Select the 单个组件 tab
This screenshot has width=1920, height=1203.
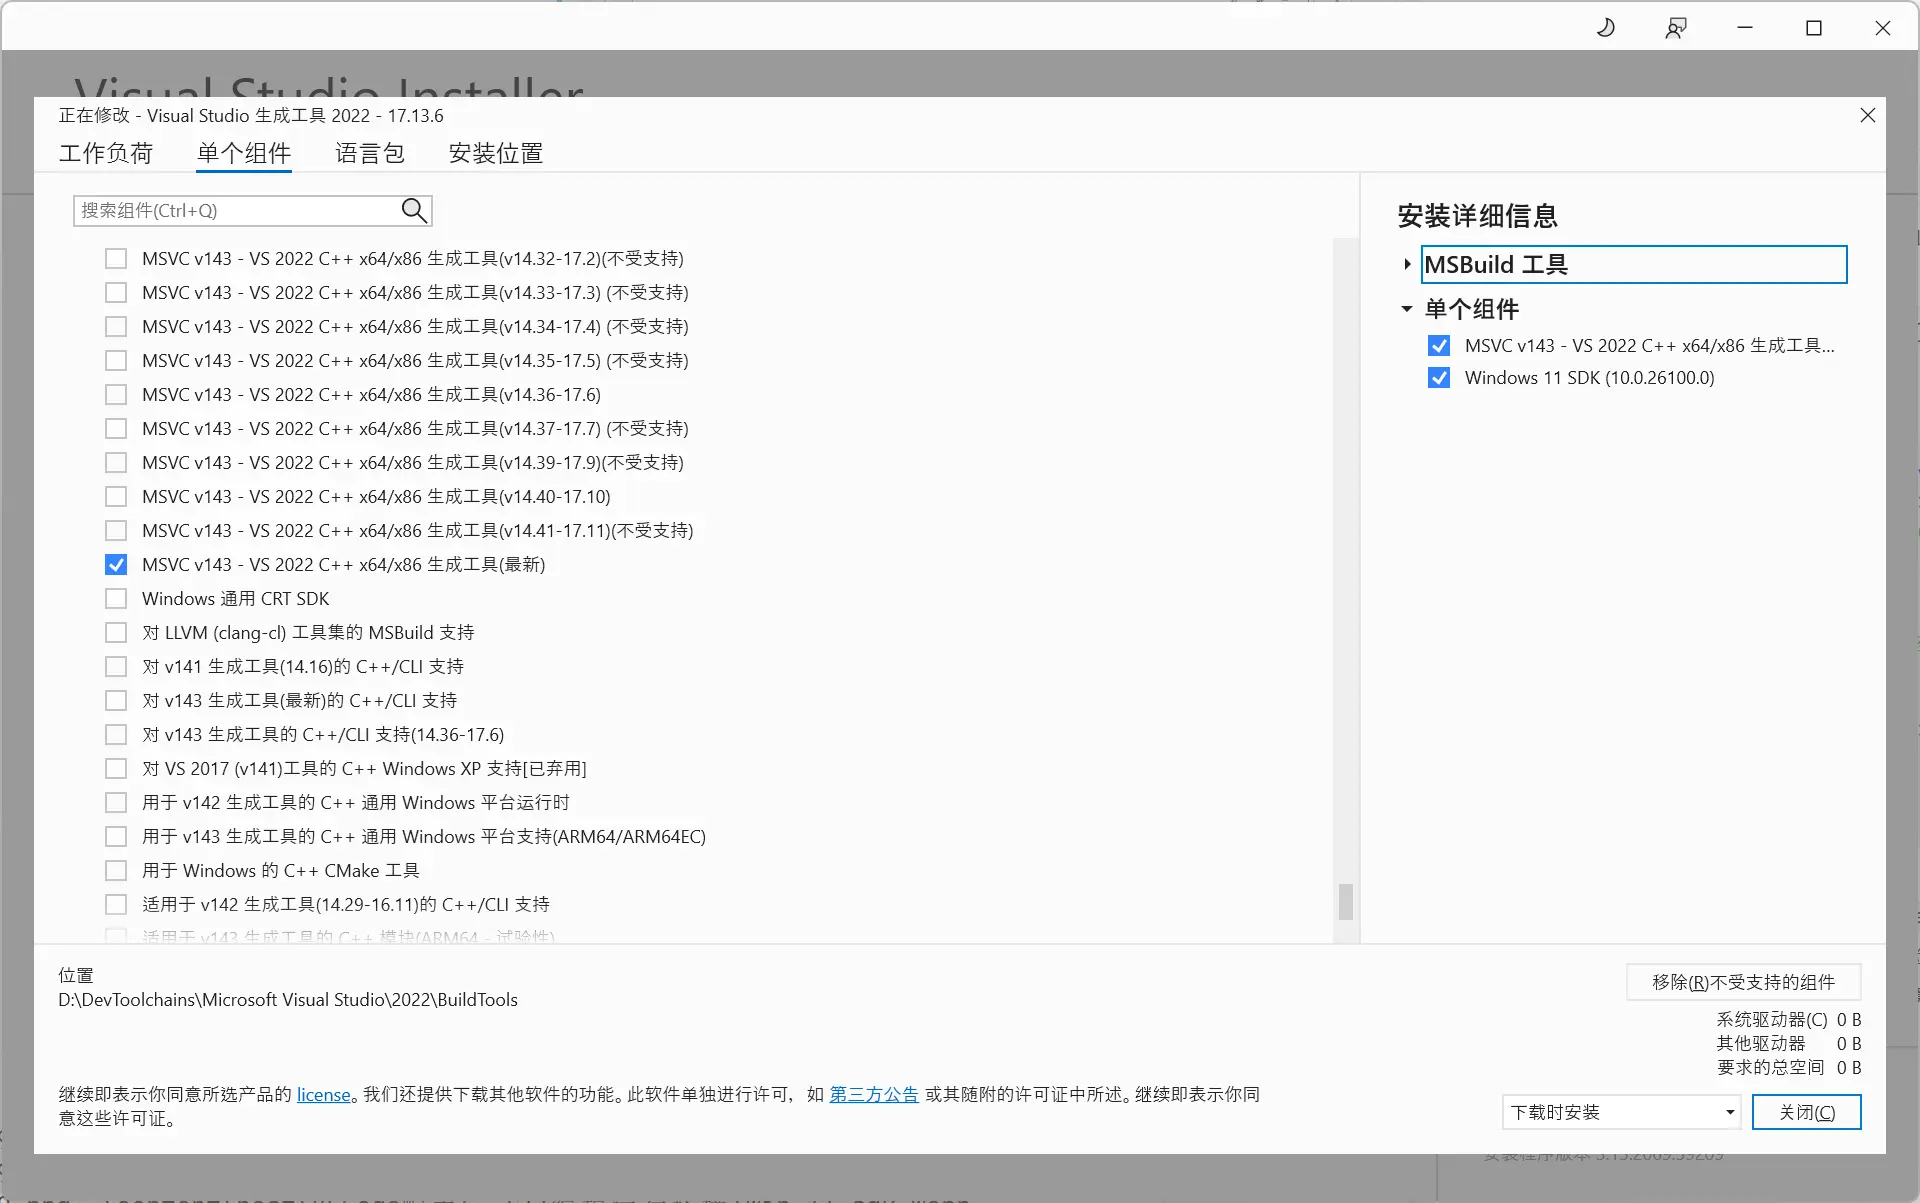(x=244, y=153)
